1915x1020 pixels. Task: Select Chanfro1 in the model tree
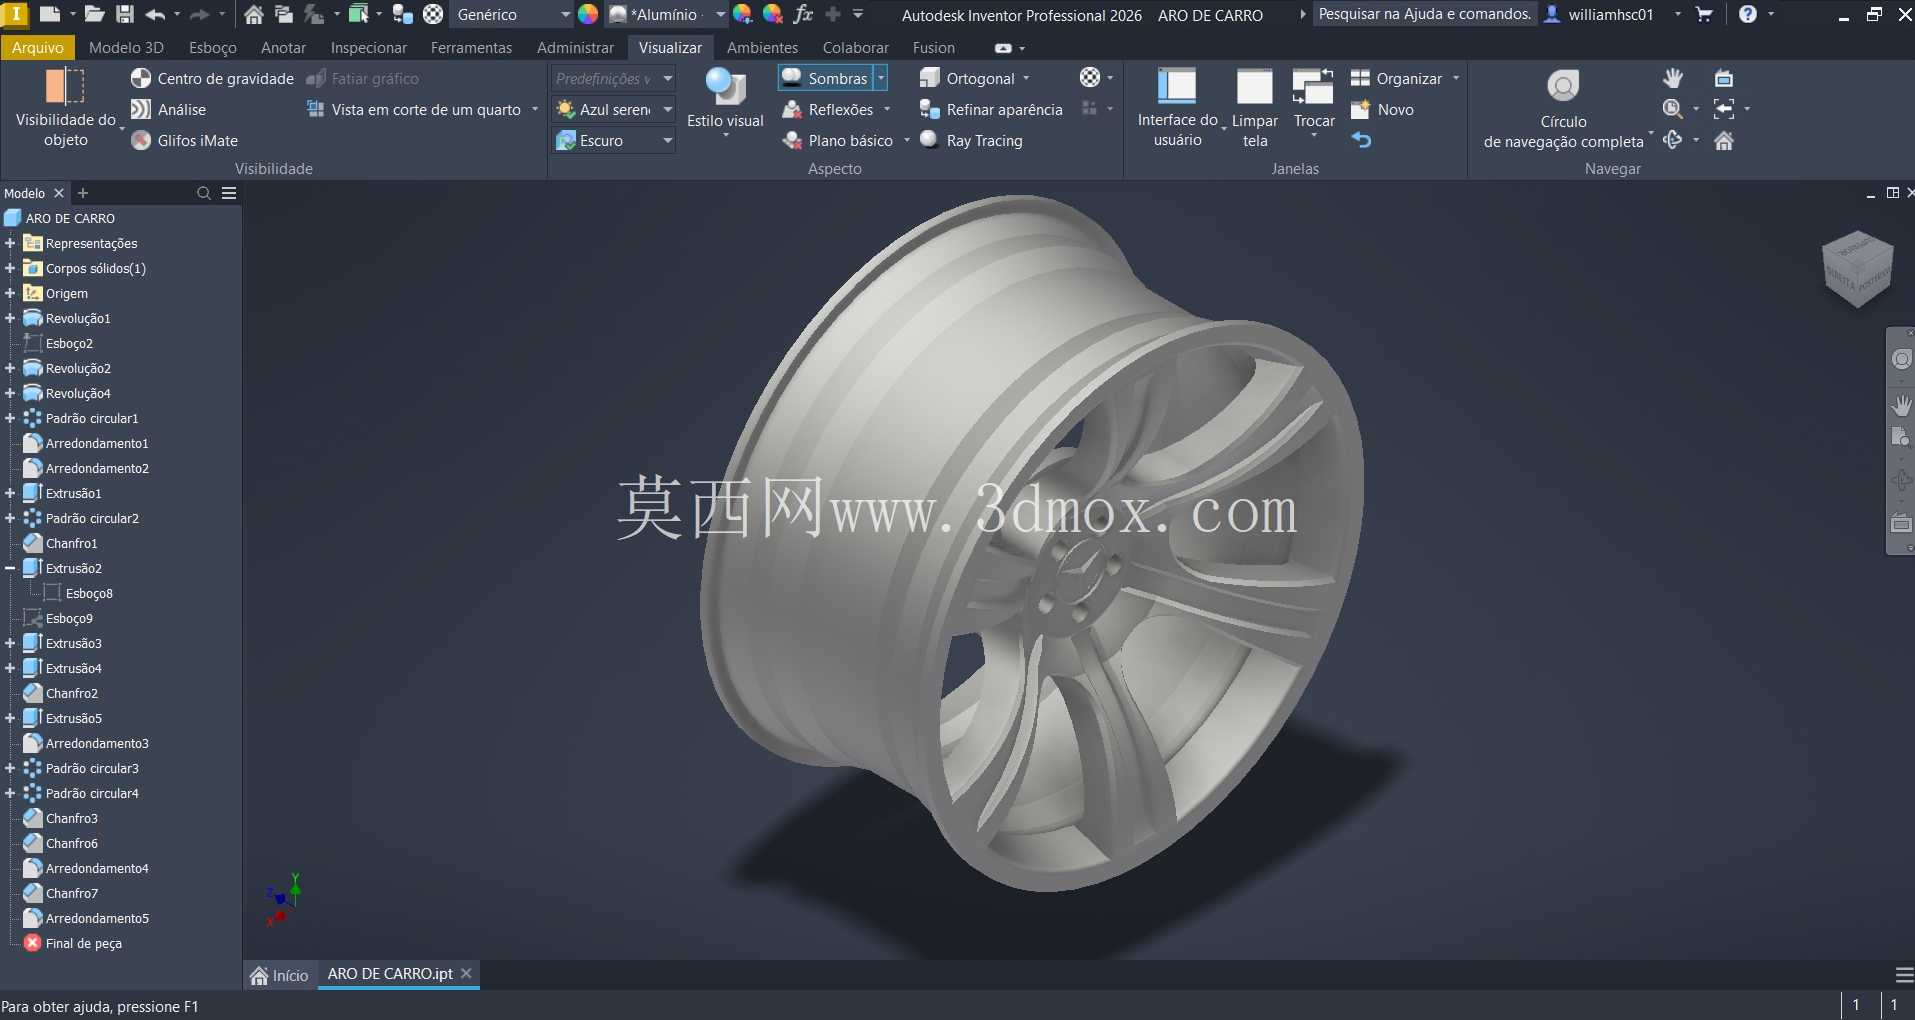[x=61, y=543]
